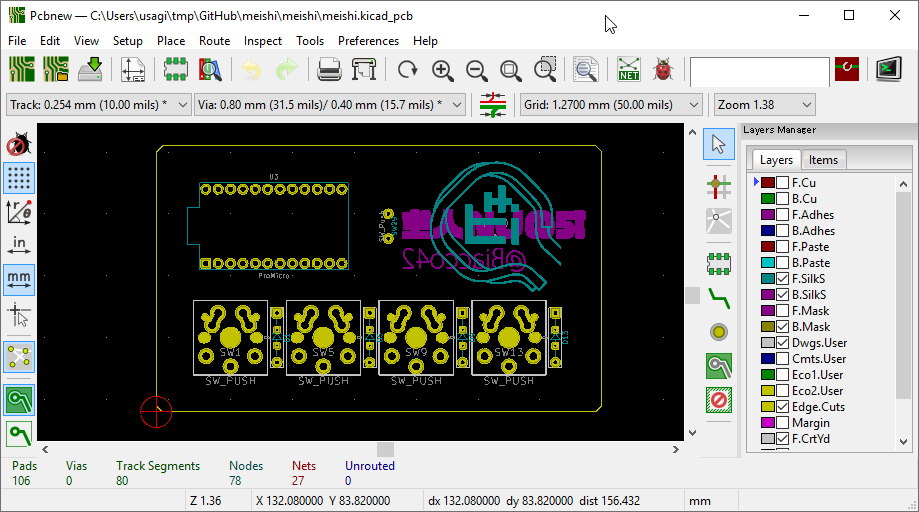Open the scripting console icon
The height and width of the screenshot is (512, 919).
[889, 69]
